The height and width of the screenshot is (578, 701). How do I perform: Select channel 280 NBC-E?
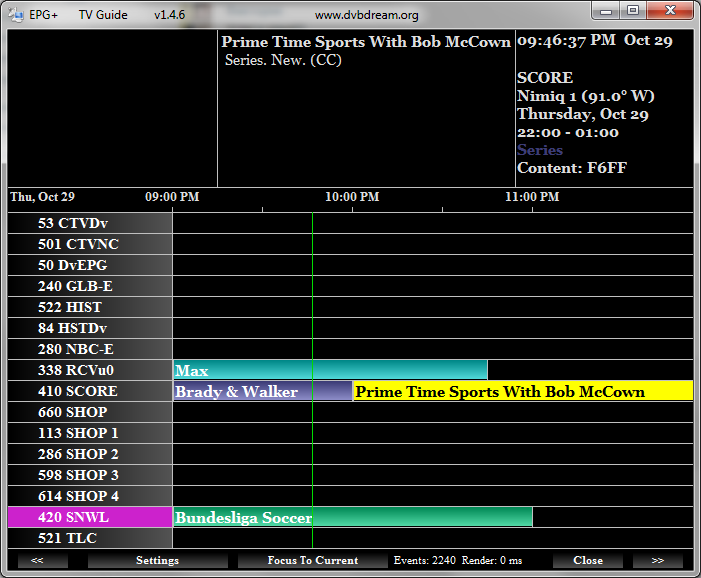90,349
